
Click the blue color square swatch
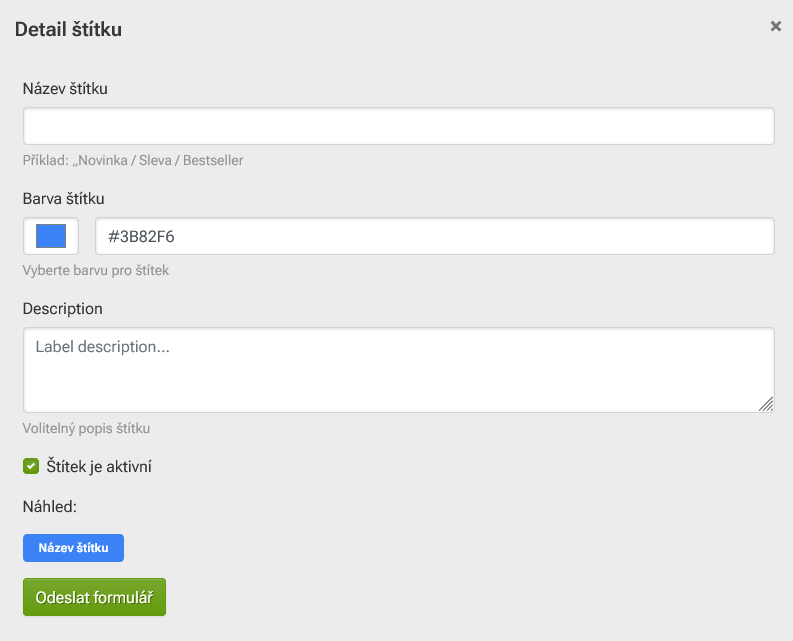click(x=51, y=236)
